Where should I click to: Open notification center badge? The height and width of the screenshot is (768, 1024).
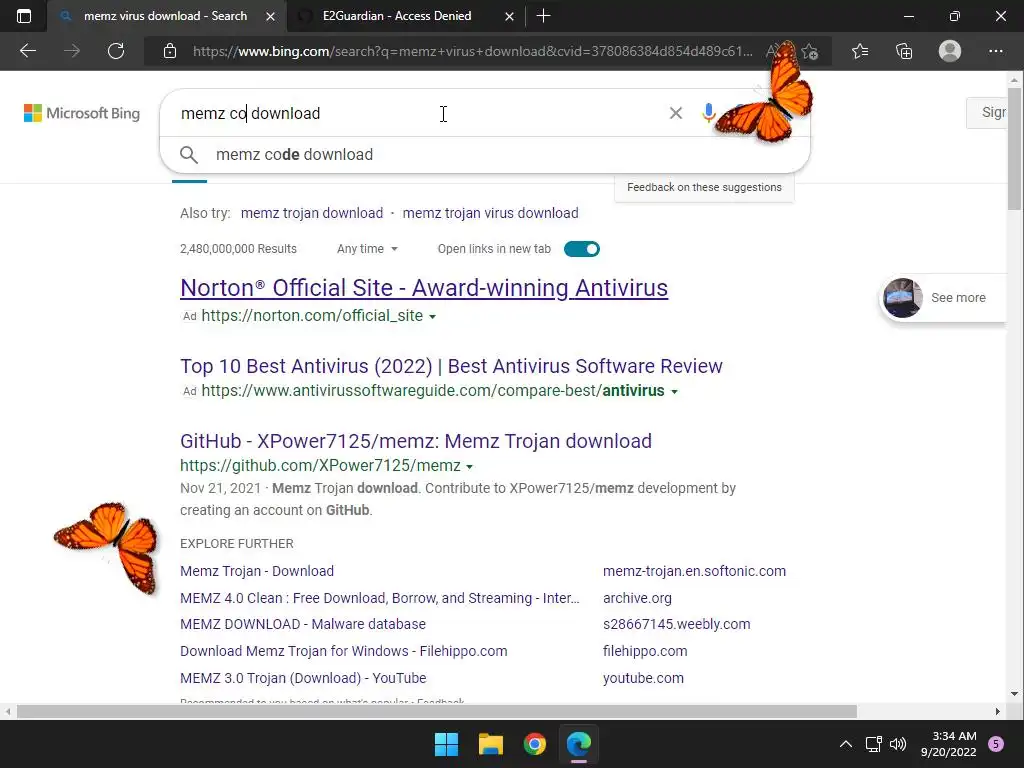(x=996, y=744)
